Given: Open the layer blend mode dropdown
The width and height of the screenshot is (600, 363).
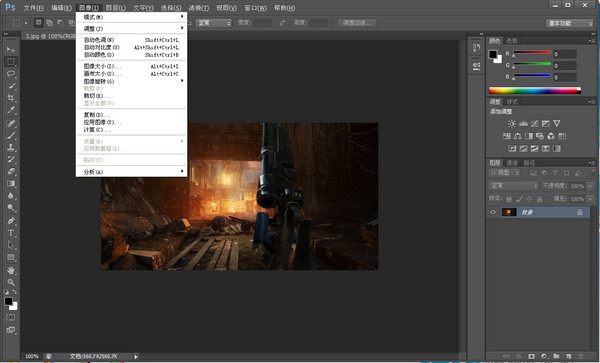Looking at the screenshot, I should coord(514,186).
